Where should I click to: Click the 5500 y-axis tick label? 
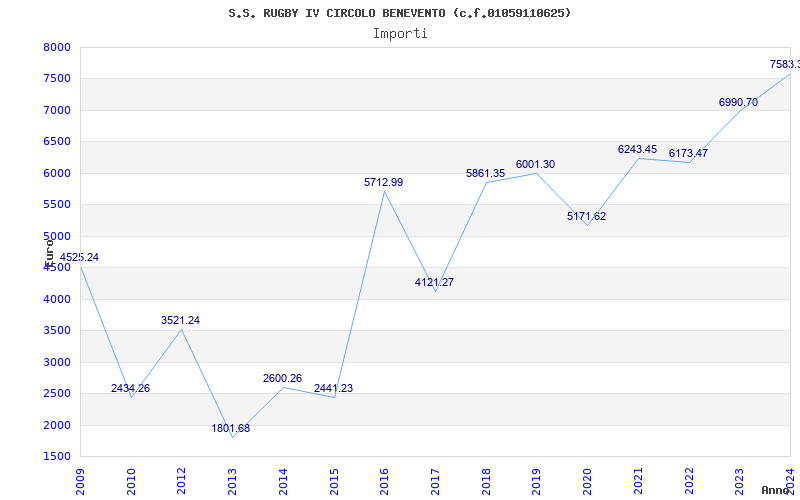[57, 205]
